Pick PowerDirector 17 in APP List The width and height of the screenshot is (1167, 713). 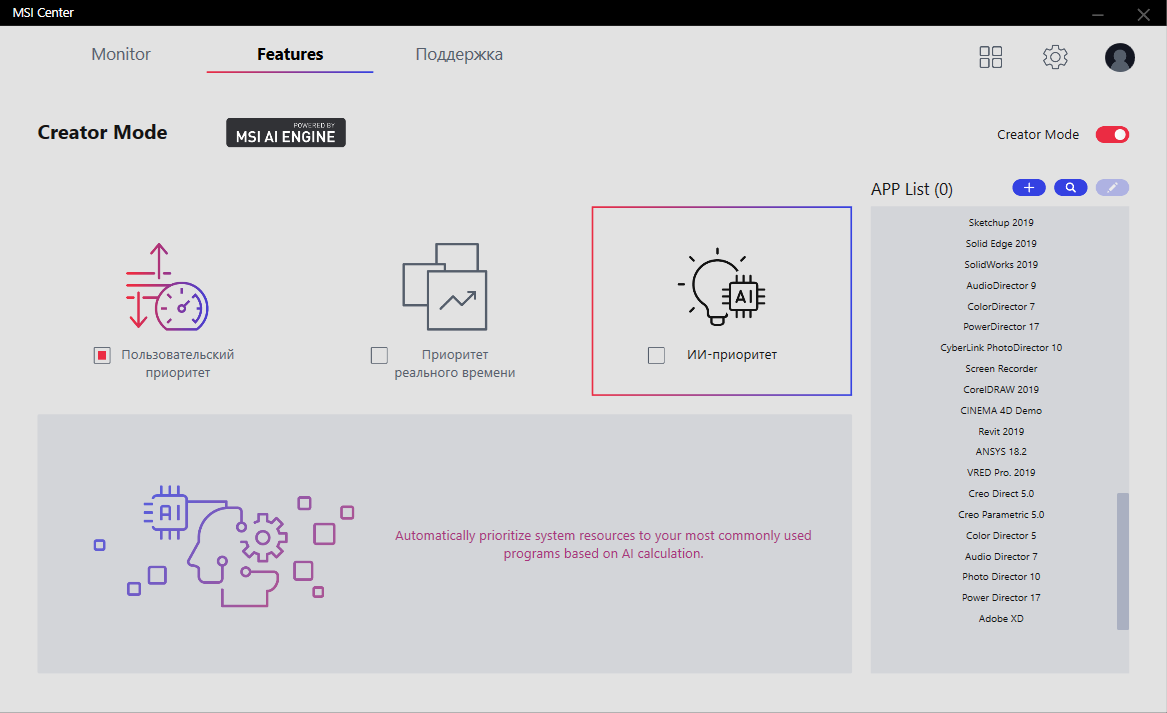pyautogui.click(x=1000, y=327)
